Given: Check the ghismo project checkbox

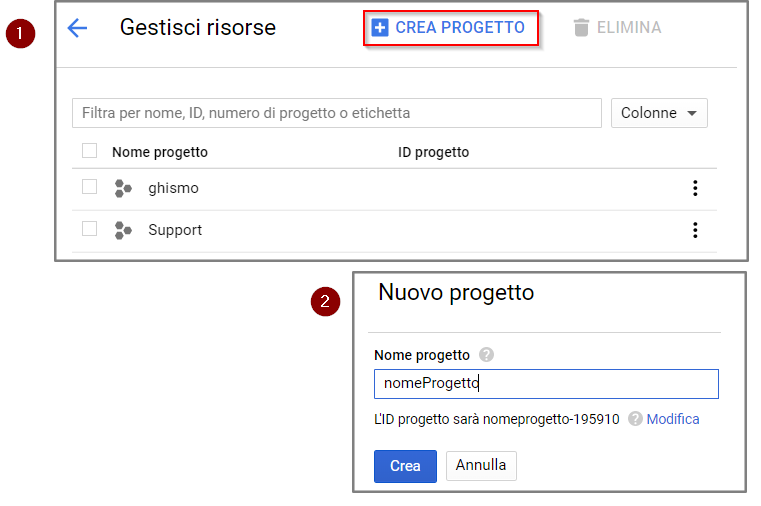Looking at the screenshot, I should [x=89, y=187].
